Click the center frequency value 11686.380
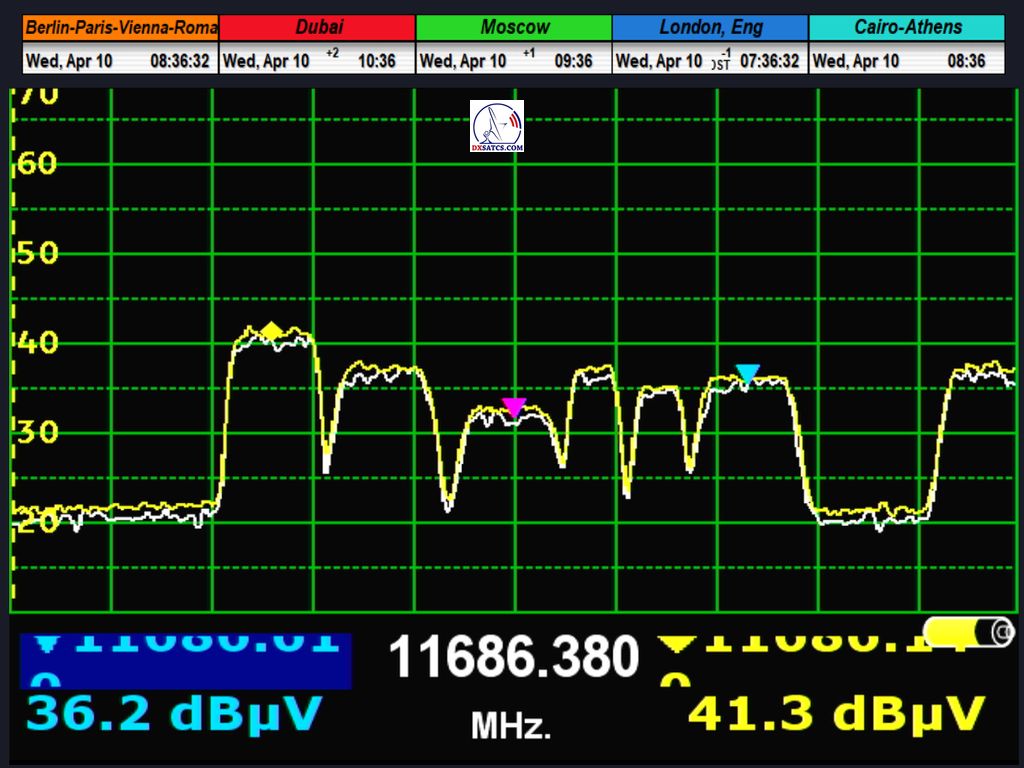 pyautogui.click(x=513, y=658)
